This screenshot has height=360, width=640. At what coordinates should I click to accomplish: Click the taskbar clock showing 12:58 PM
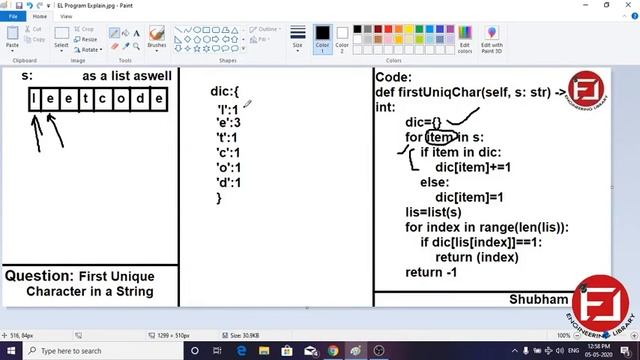[599, 351]
